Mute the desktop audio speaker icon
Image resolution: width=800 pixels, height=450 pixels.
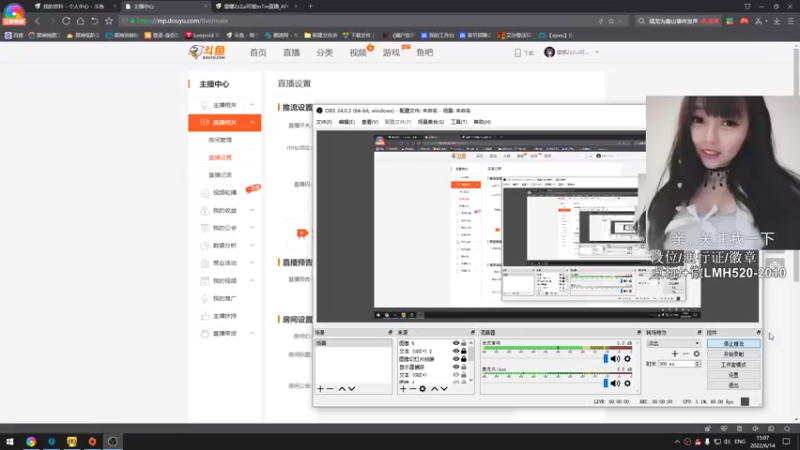(615, 359)
